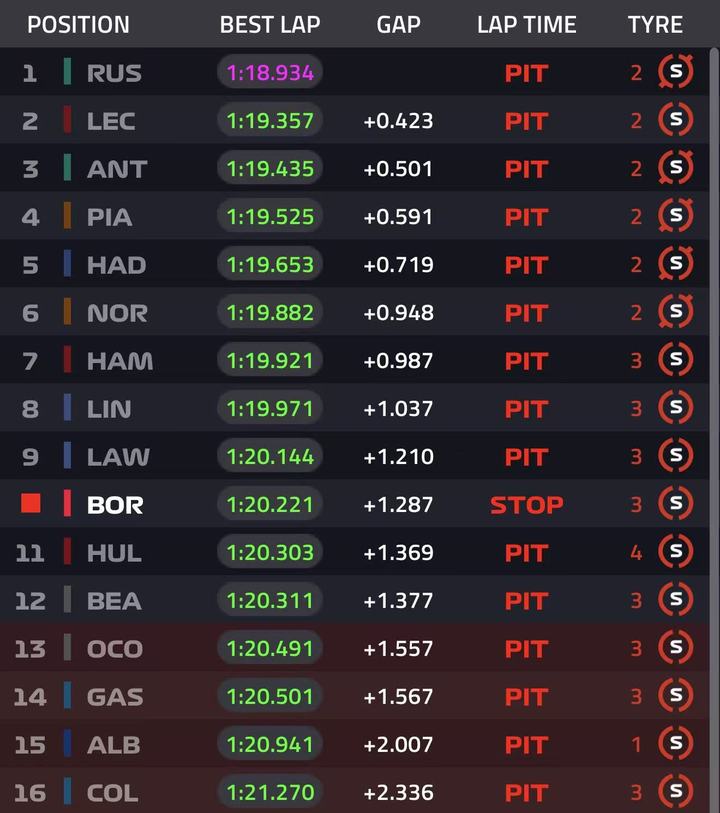
Task: Open driver RUS in first position
Action: coord(114,73)
